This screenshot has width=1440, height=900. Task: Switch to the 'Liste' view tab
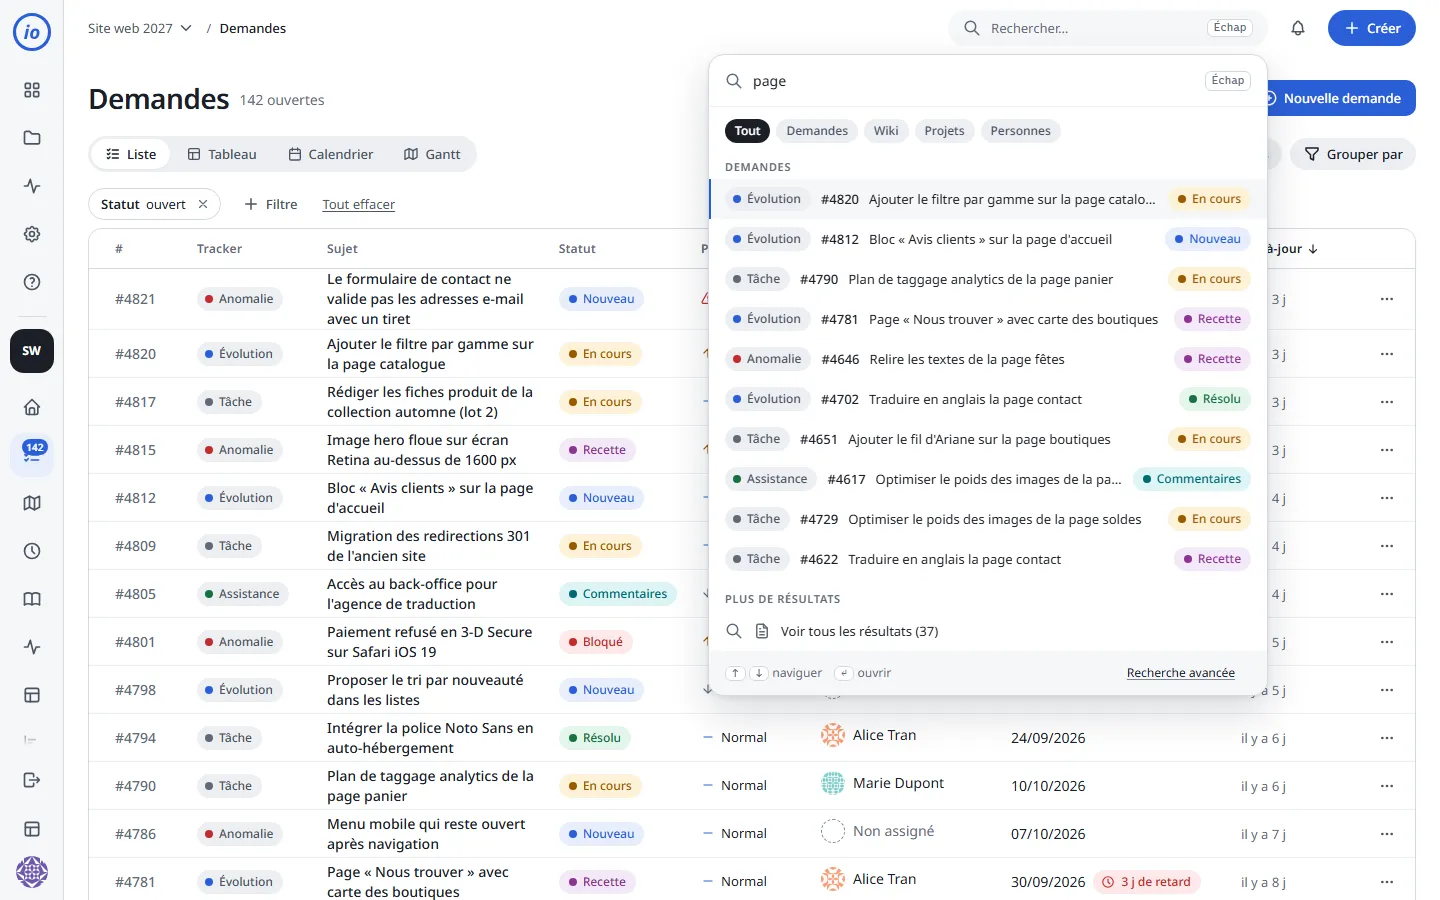(131, 154)
